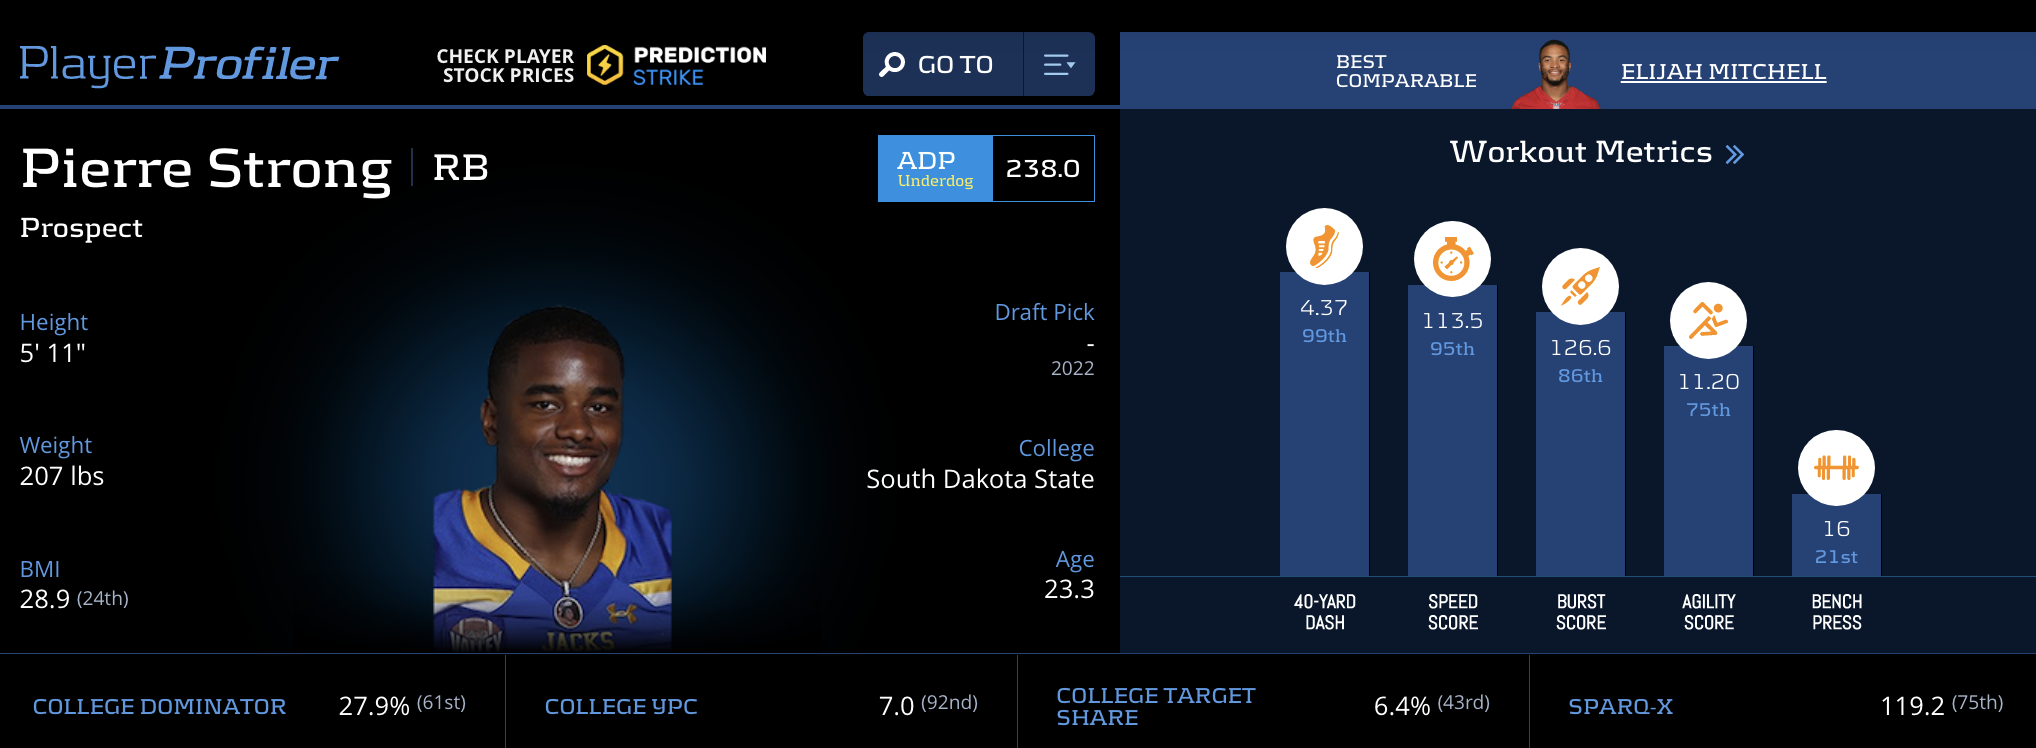Click the PlayerProfiler home logo
2036x748 pixels.
coord(179,64)
